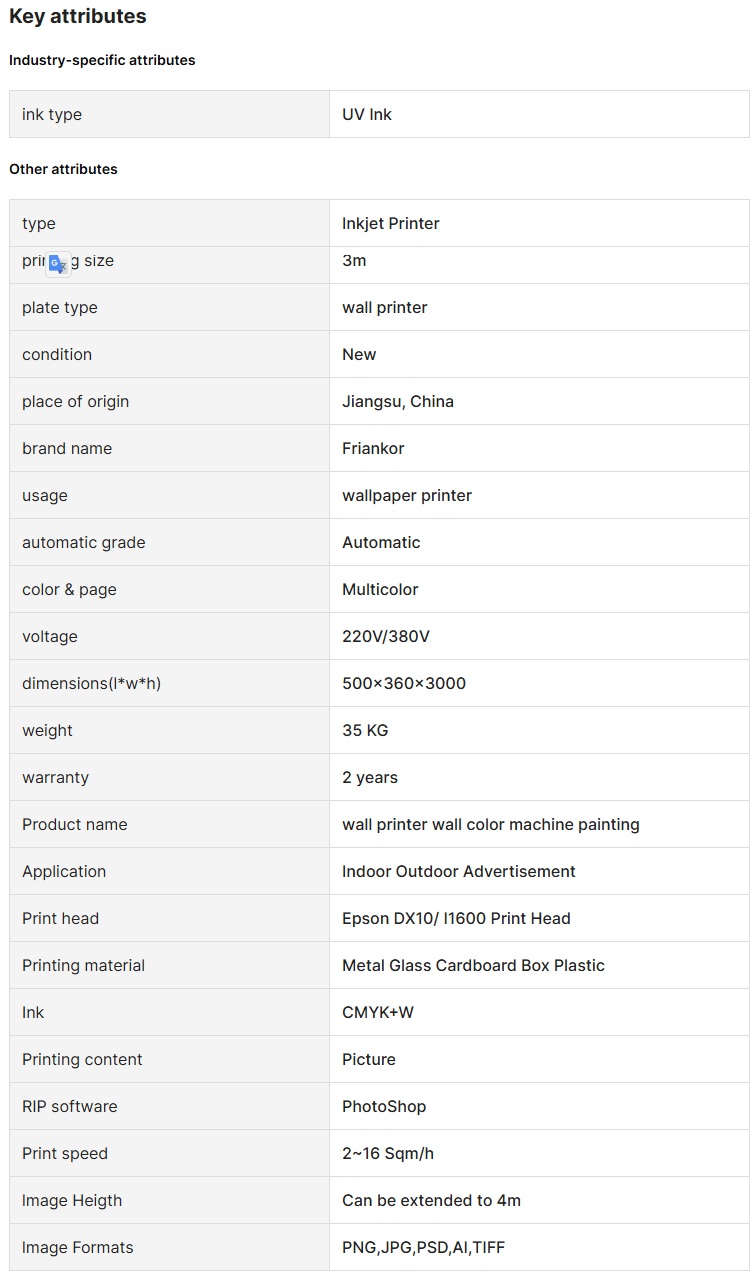
Task: Select the Epson DX10/ I1600 Print Head text
Action: coord(456,918)
